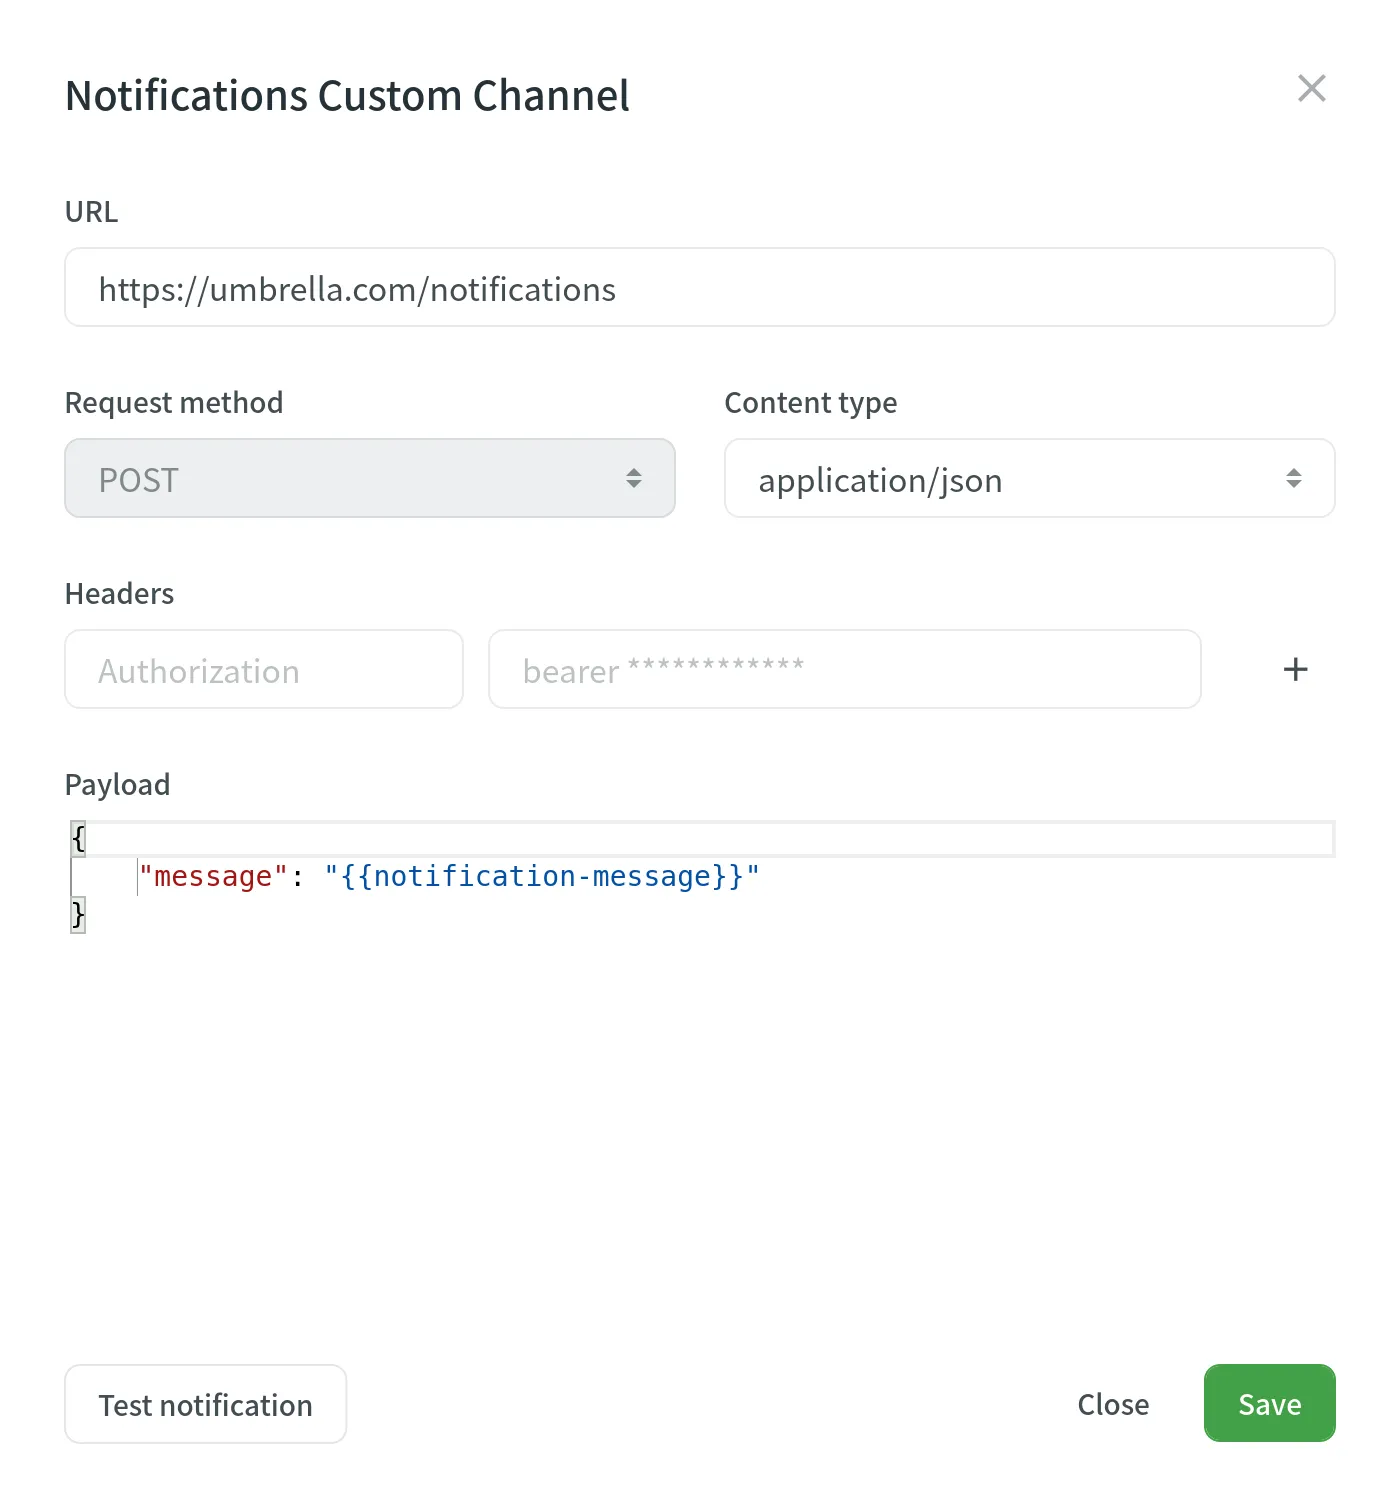The width and height of the screenshot is (1400, 1508).
Task: Click the closing brace line in the payload
Action: click(x=77, y=913)
